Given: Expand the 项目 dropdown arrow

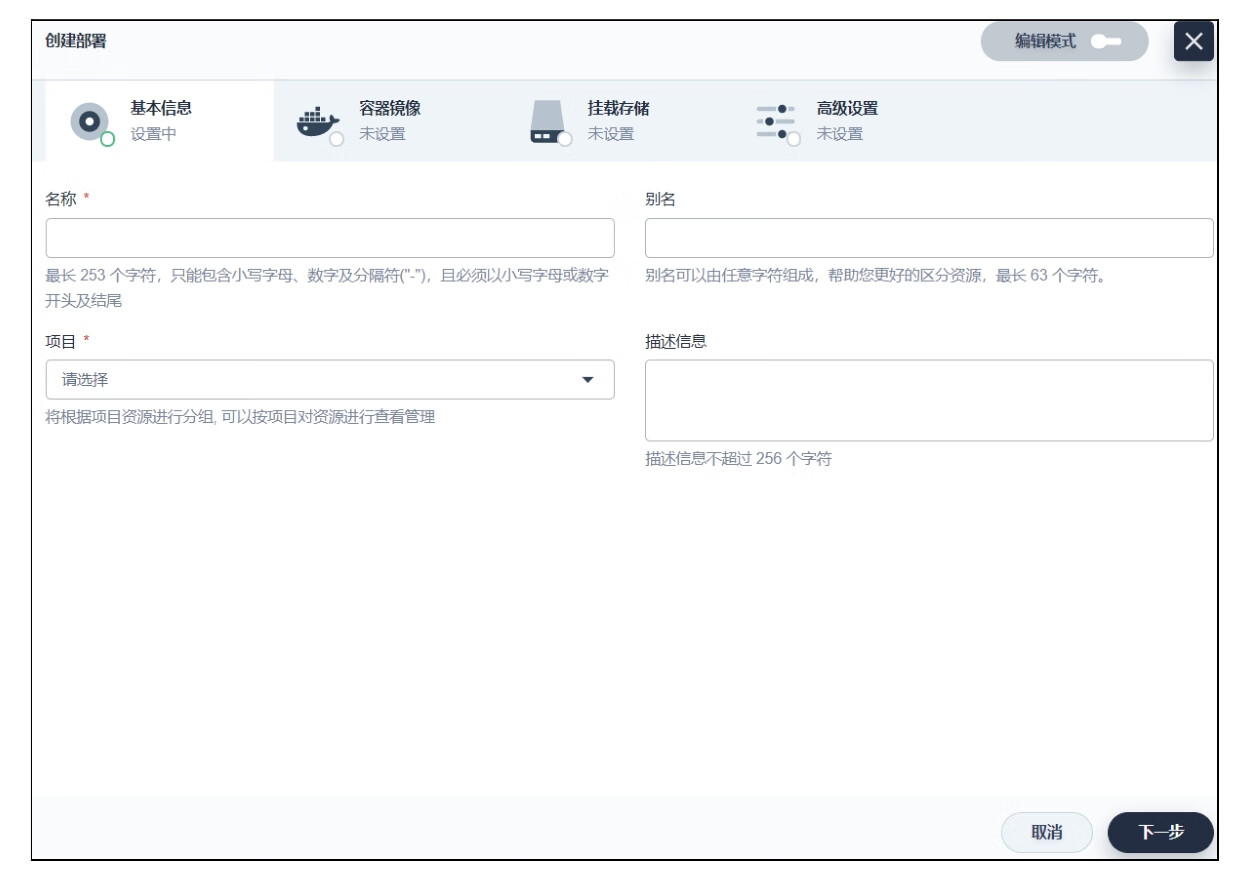Looking at the screenshot, I should click(587, 380).
